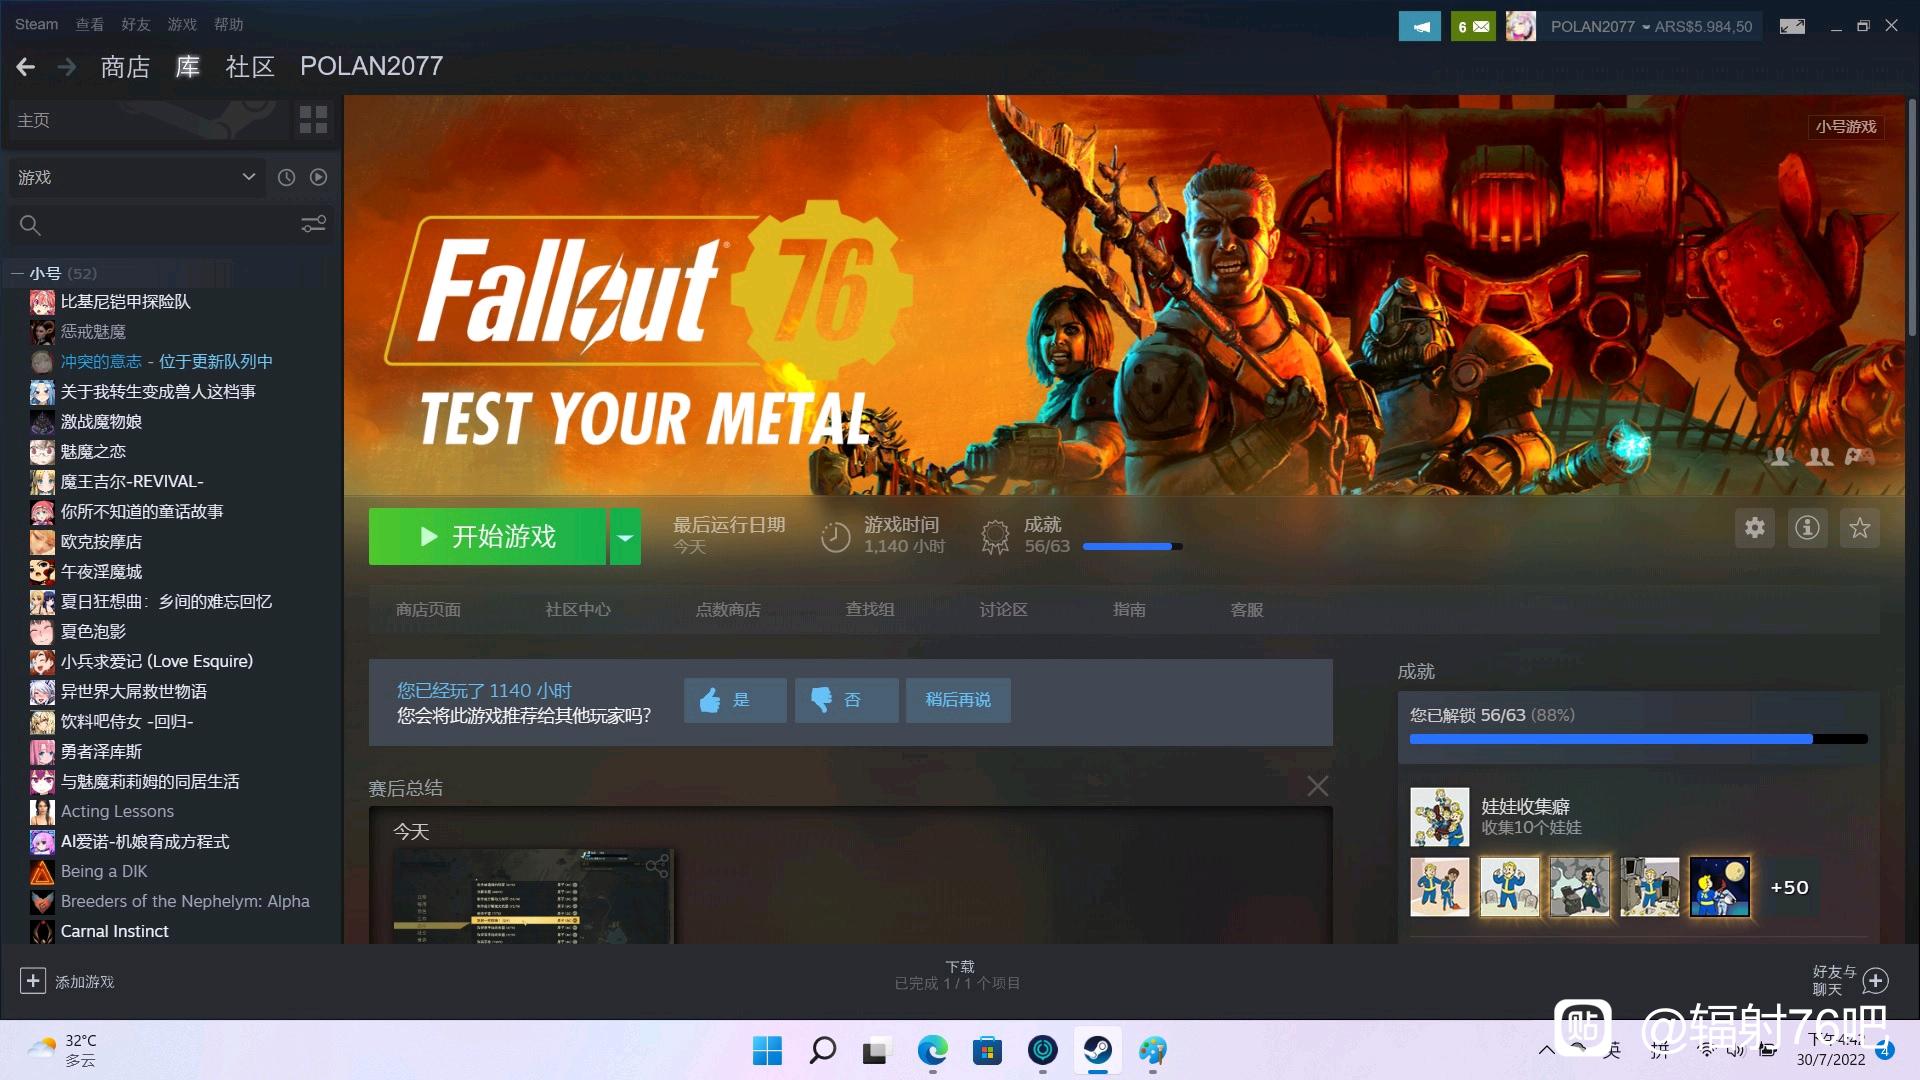The image size is (1920, 1080).
Task: Share the screenshot via share icon
Action: coord(657,865)
